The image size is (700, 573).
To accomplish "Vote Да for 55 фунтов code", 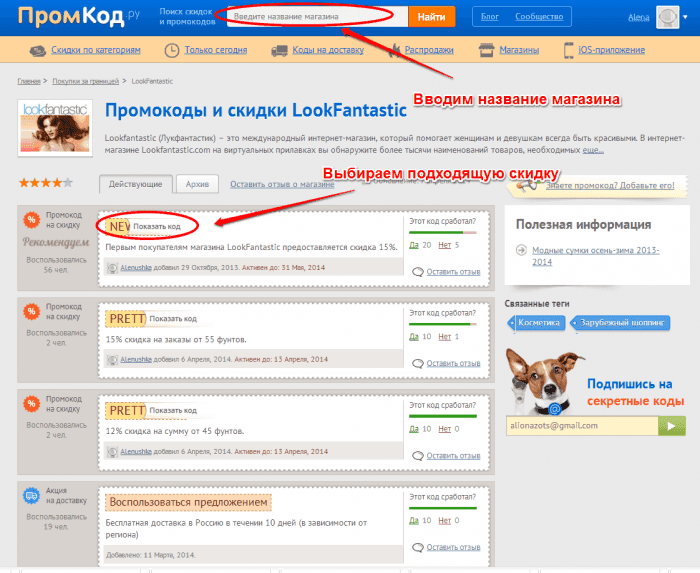I will pyautogui.click(x=414, y=336).
